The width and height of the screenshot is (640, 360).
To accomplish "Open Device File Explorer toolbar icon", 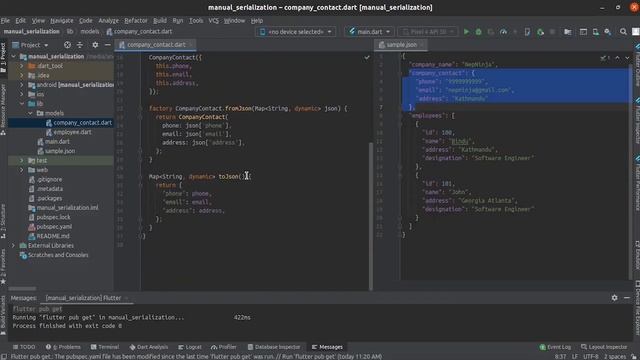I will point(568,32).
